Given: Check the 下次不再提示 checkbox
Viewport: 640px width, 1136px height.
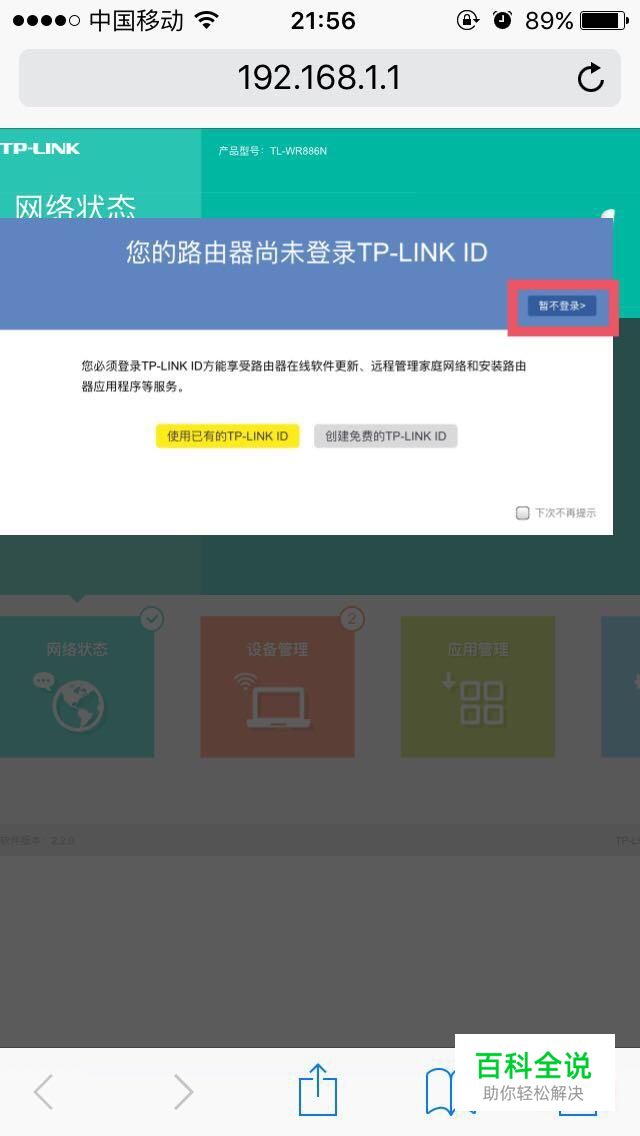Looking at the screenshot, I should [523, 513].
